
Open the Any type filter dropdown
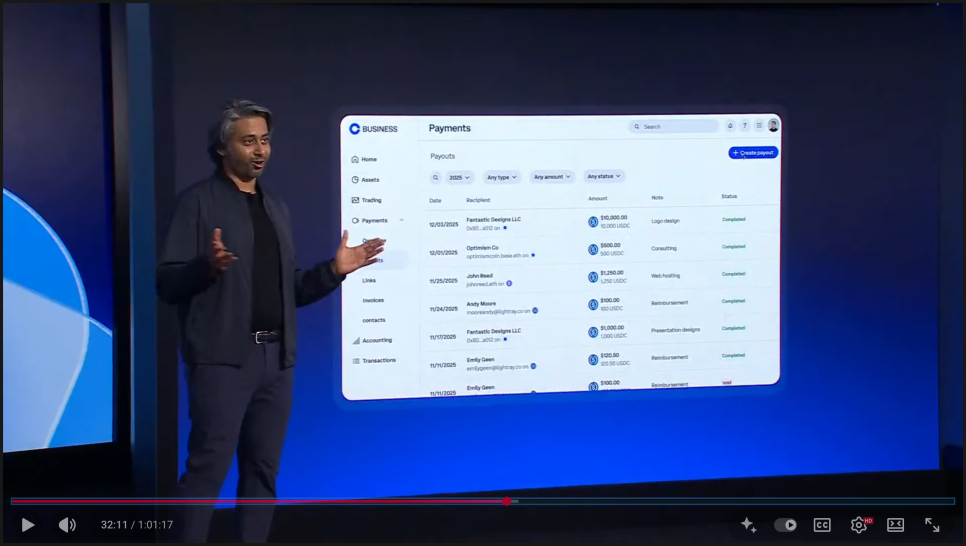tap(502, 177)
